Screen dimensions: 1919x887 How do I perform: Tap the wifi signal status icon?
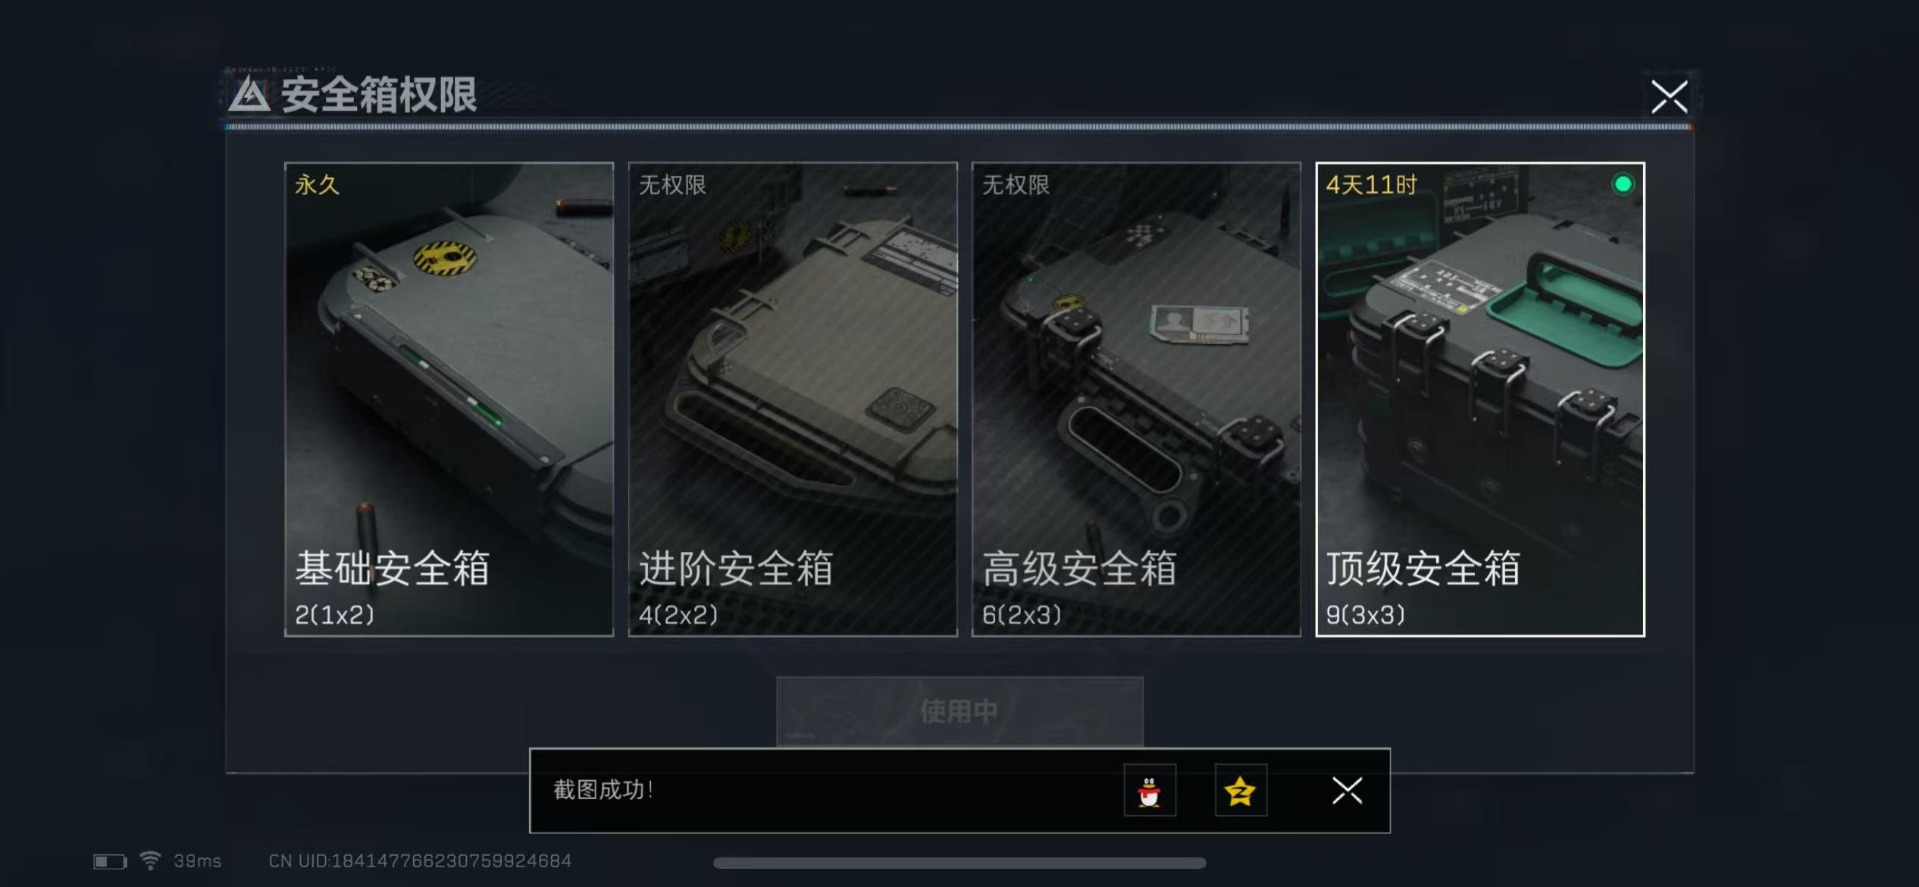150,860
